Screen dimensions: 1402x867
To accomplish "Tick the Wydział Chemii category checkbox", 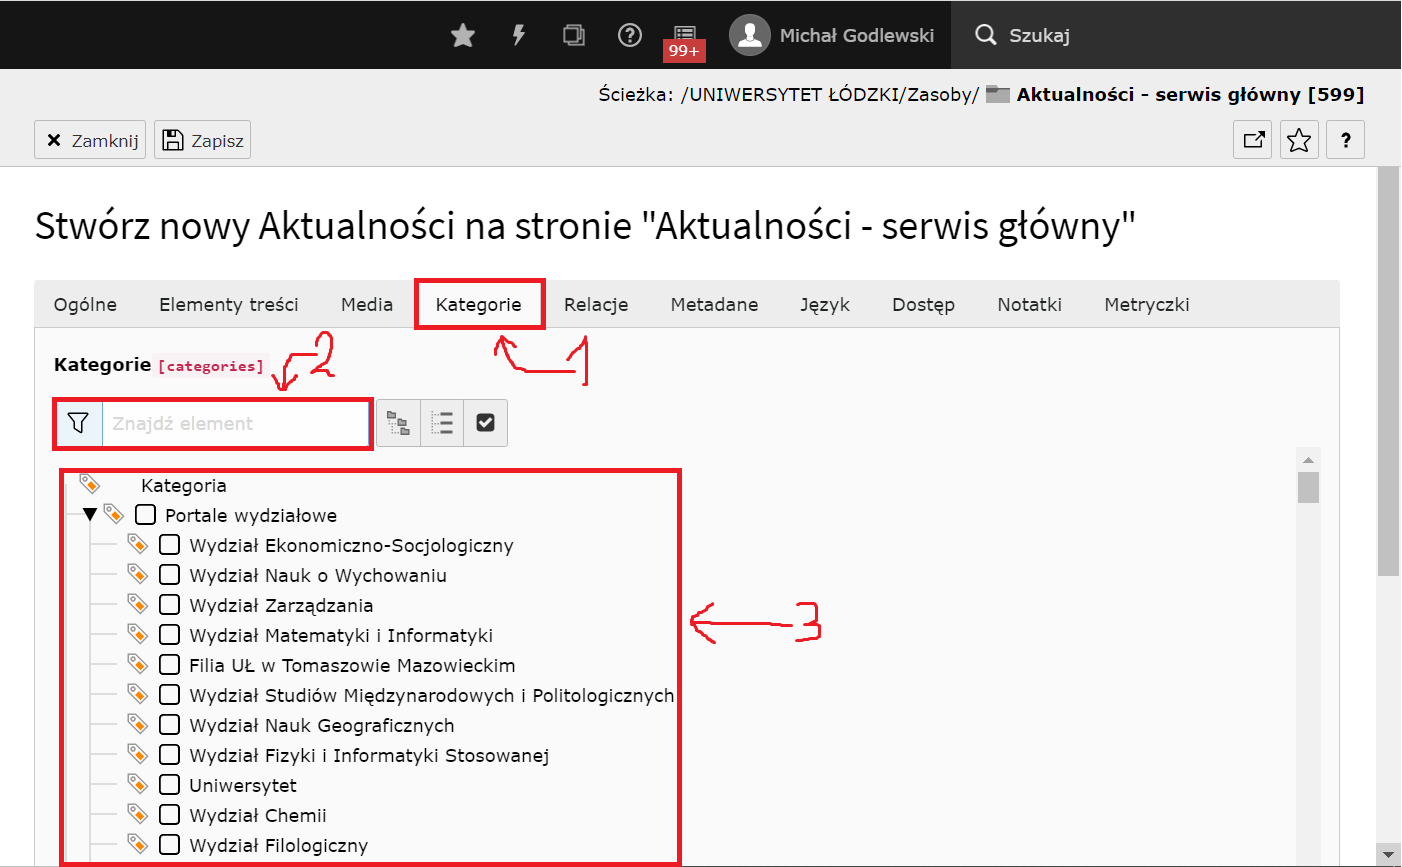I will pos(170,815).
